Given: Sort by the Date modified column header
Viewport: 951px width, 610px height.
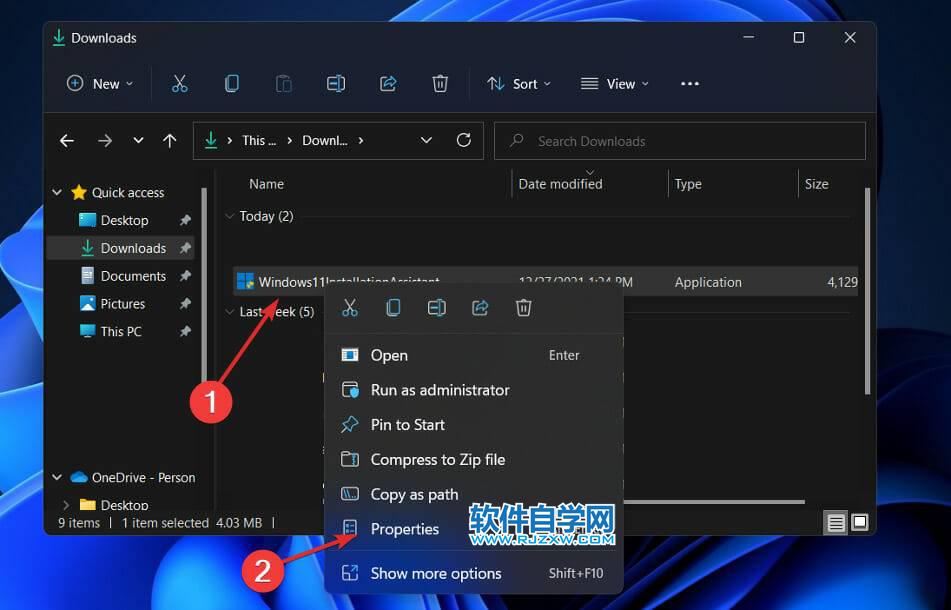Looking at the screenshot, I should [560, 184].
